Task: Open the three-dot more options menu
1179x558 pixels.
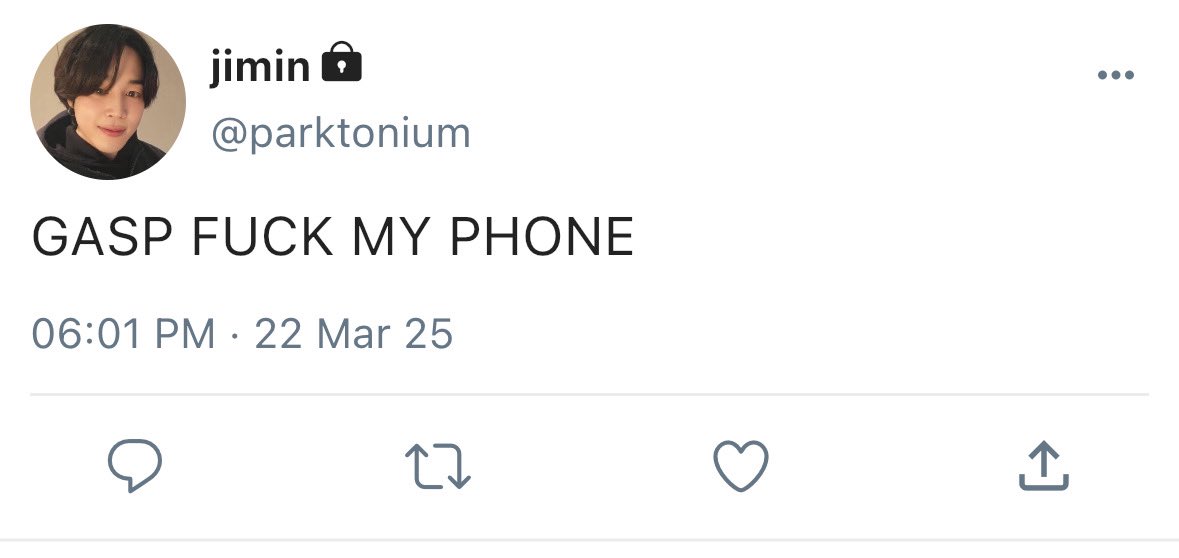Action: click(x=1116, y=74)
